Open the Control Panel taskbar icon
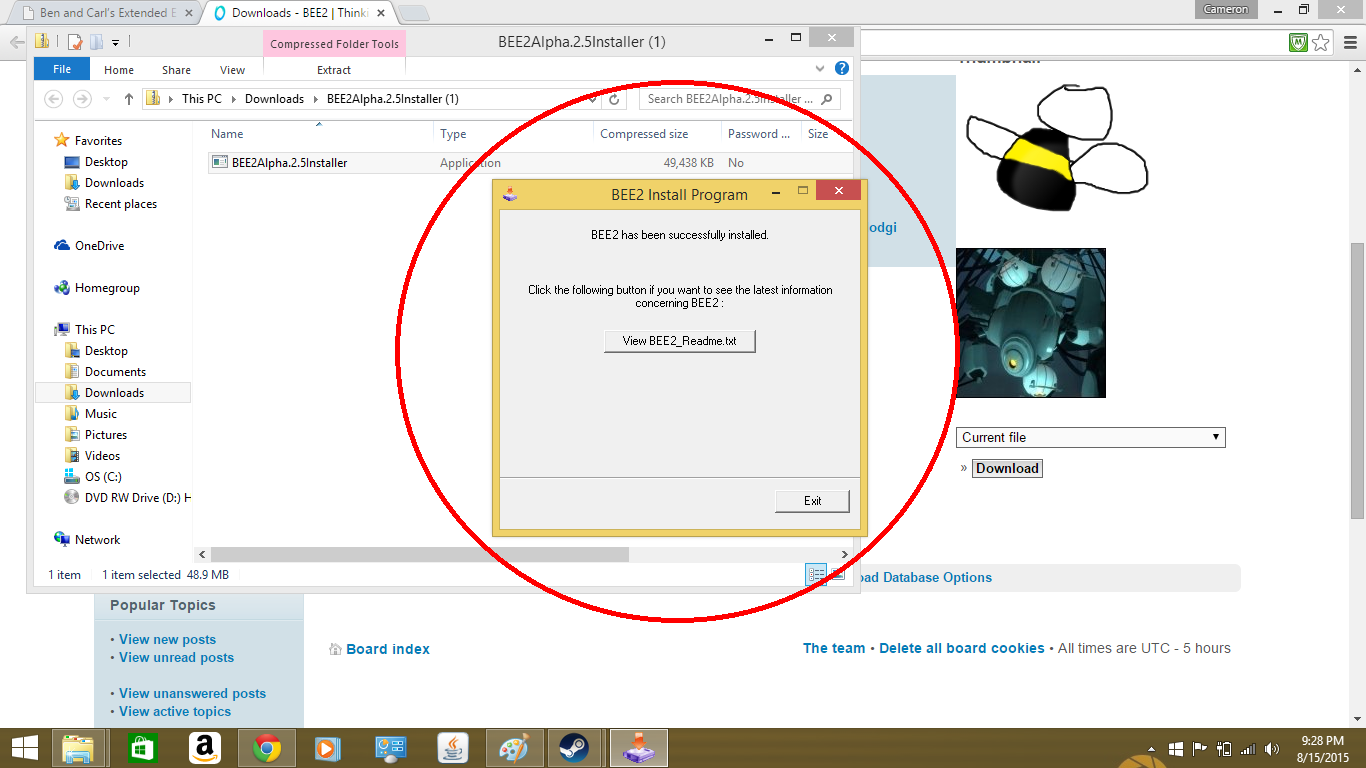Screen dimensions: 1366x768 click(390, 748)
